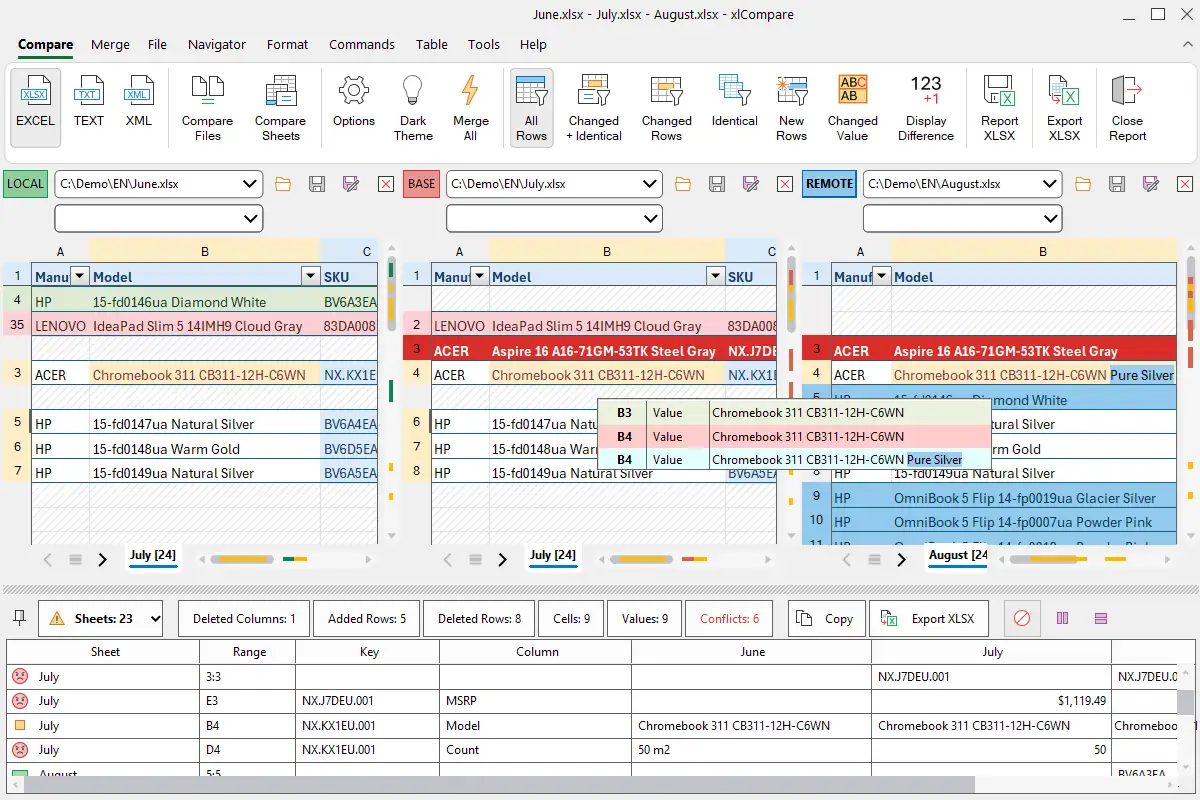This screenshot has width=1200, height=800.
Task: Toggle the Changed Rows filter
Action: point(666,108)
